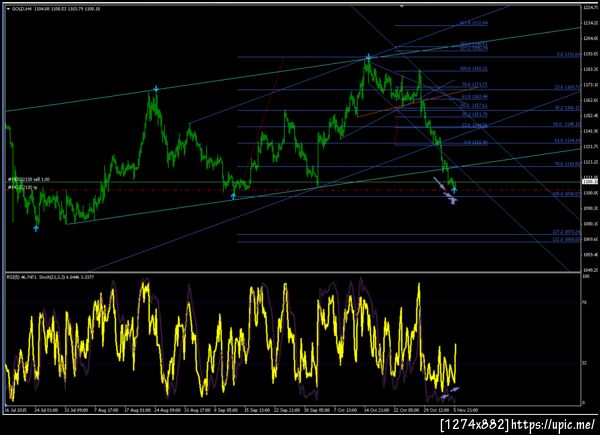Click the 24 Jul 01:00 time label

click(46, 410)
